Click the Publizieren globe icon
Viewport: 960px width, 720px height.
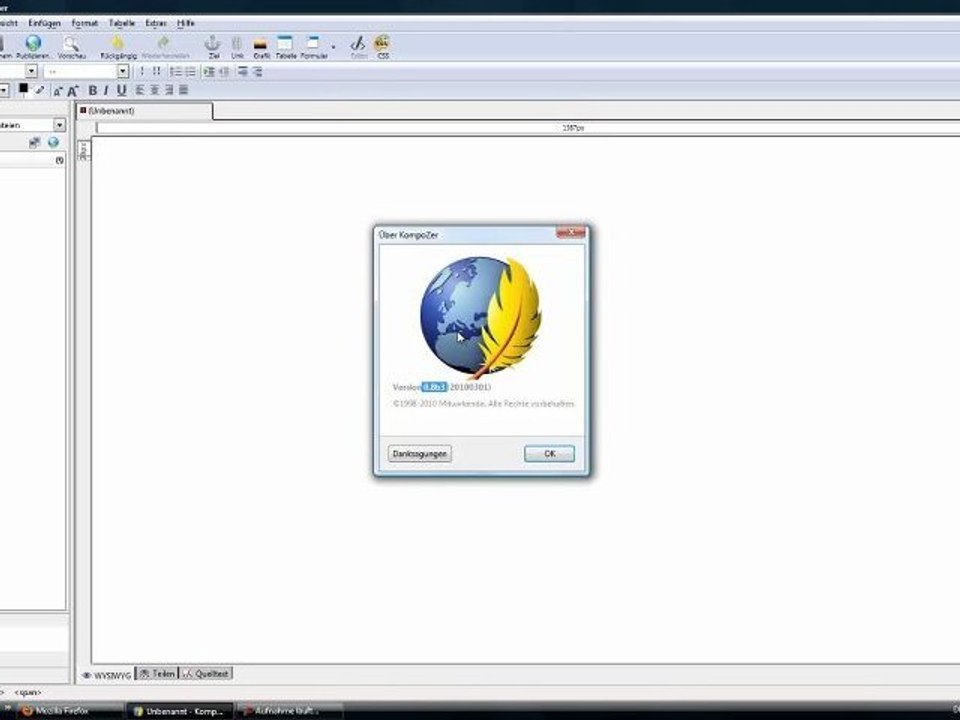click(x=33, y=43)
